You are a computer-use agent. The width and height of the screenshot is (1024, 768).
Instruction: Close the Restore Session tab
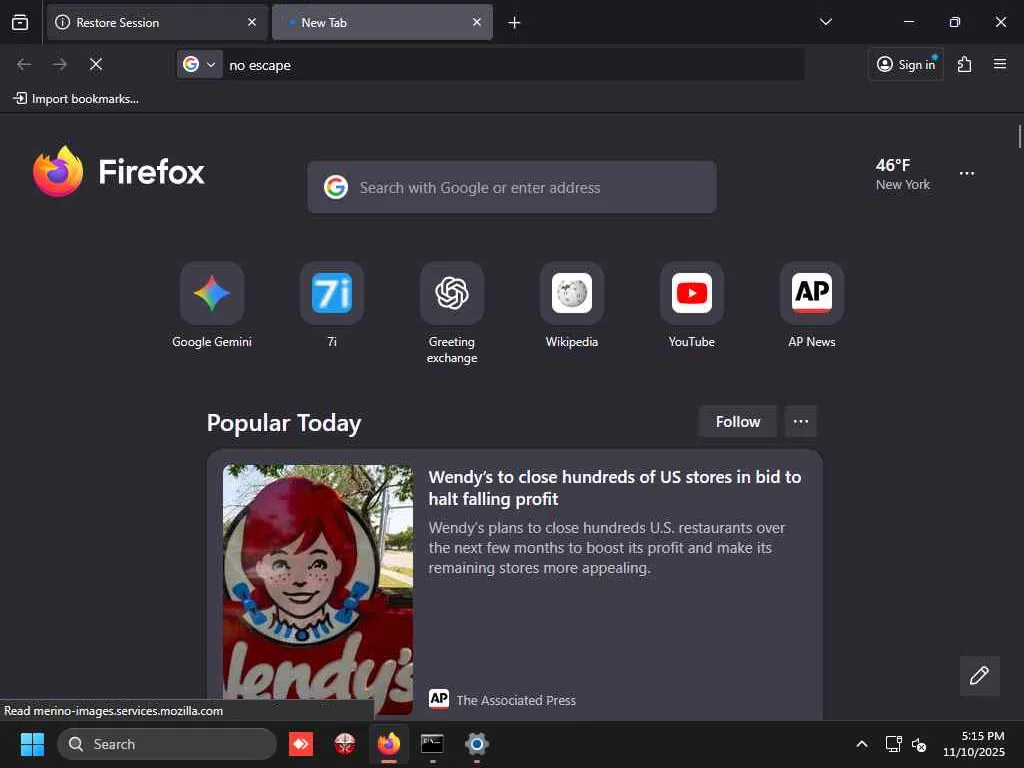(x=252, y=22)
